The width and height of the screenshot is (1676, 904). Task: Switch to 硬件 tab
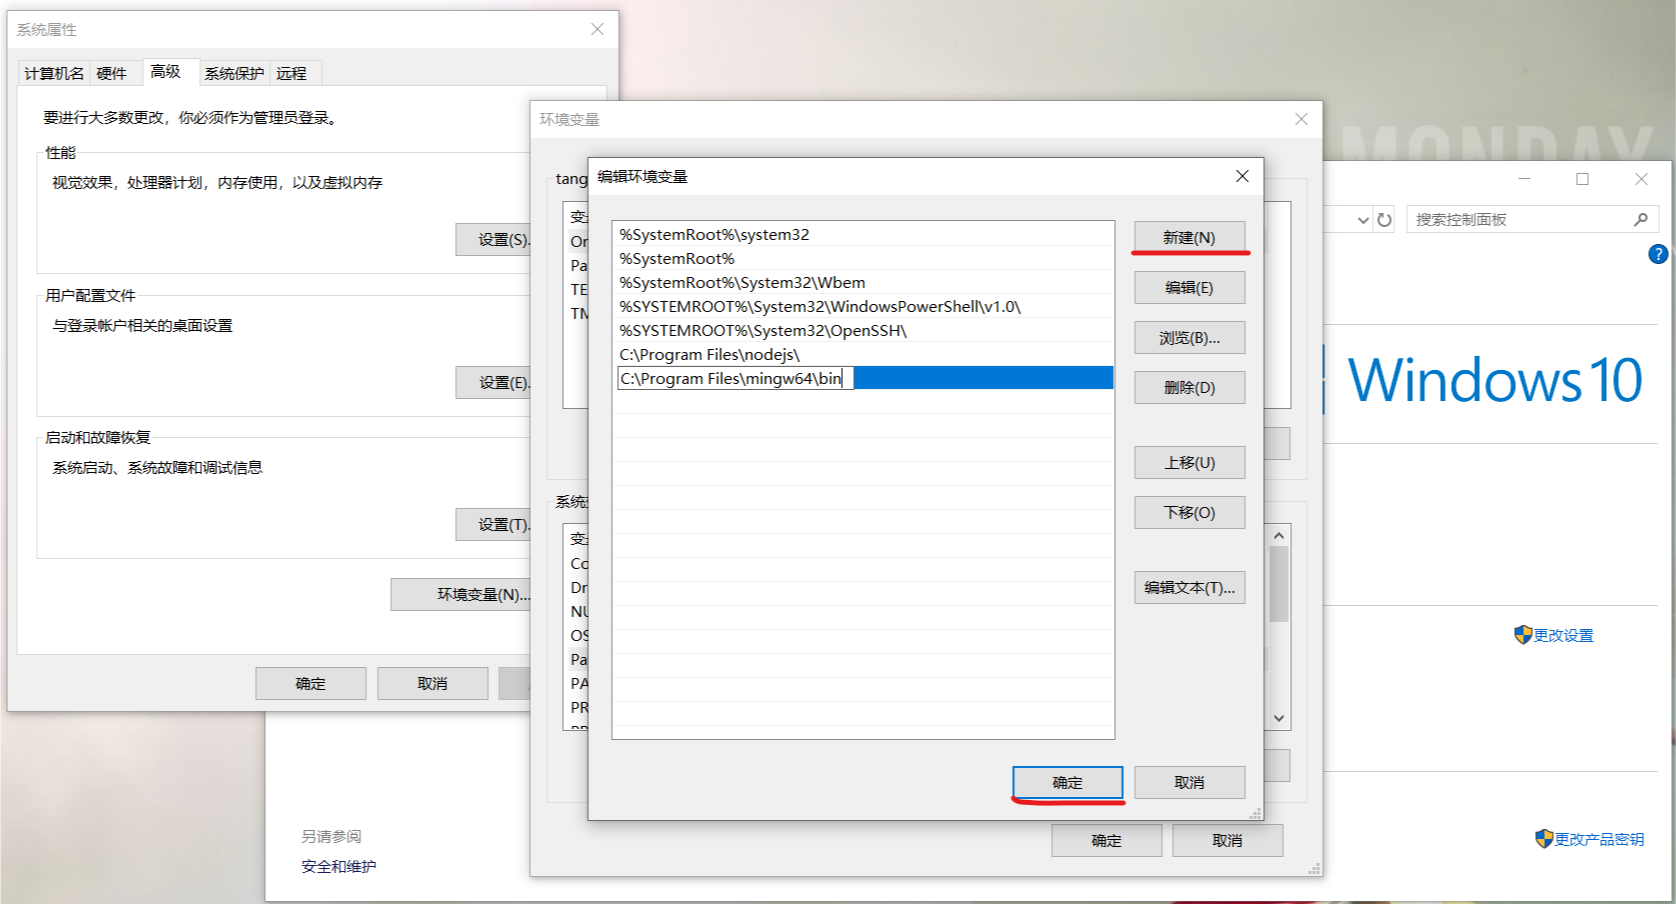(x=112, y=73)
